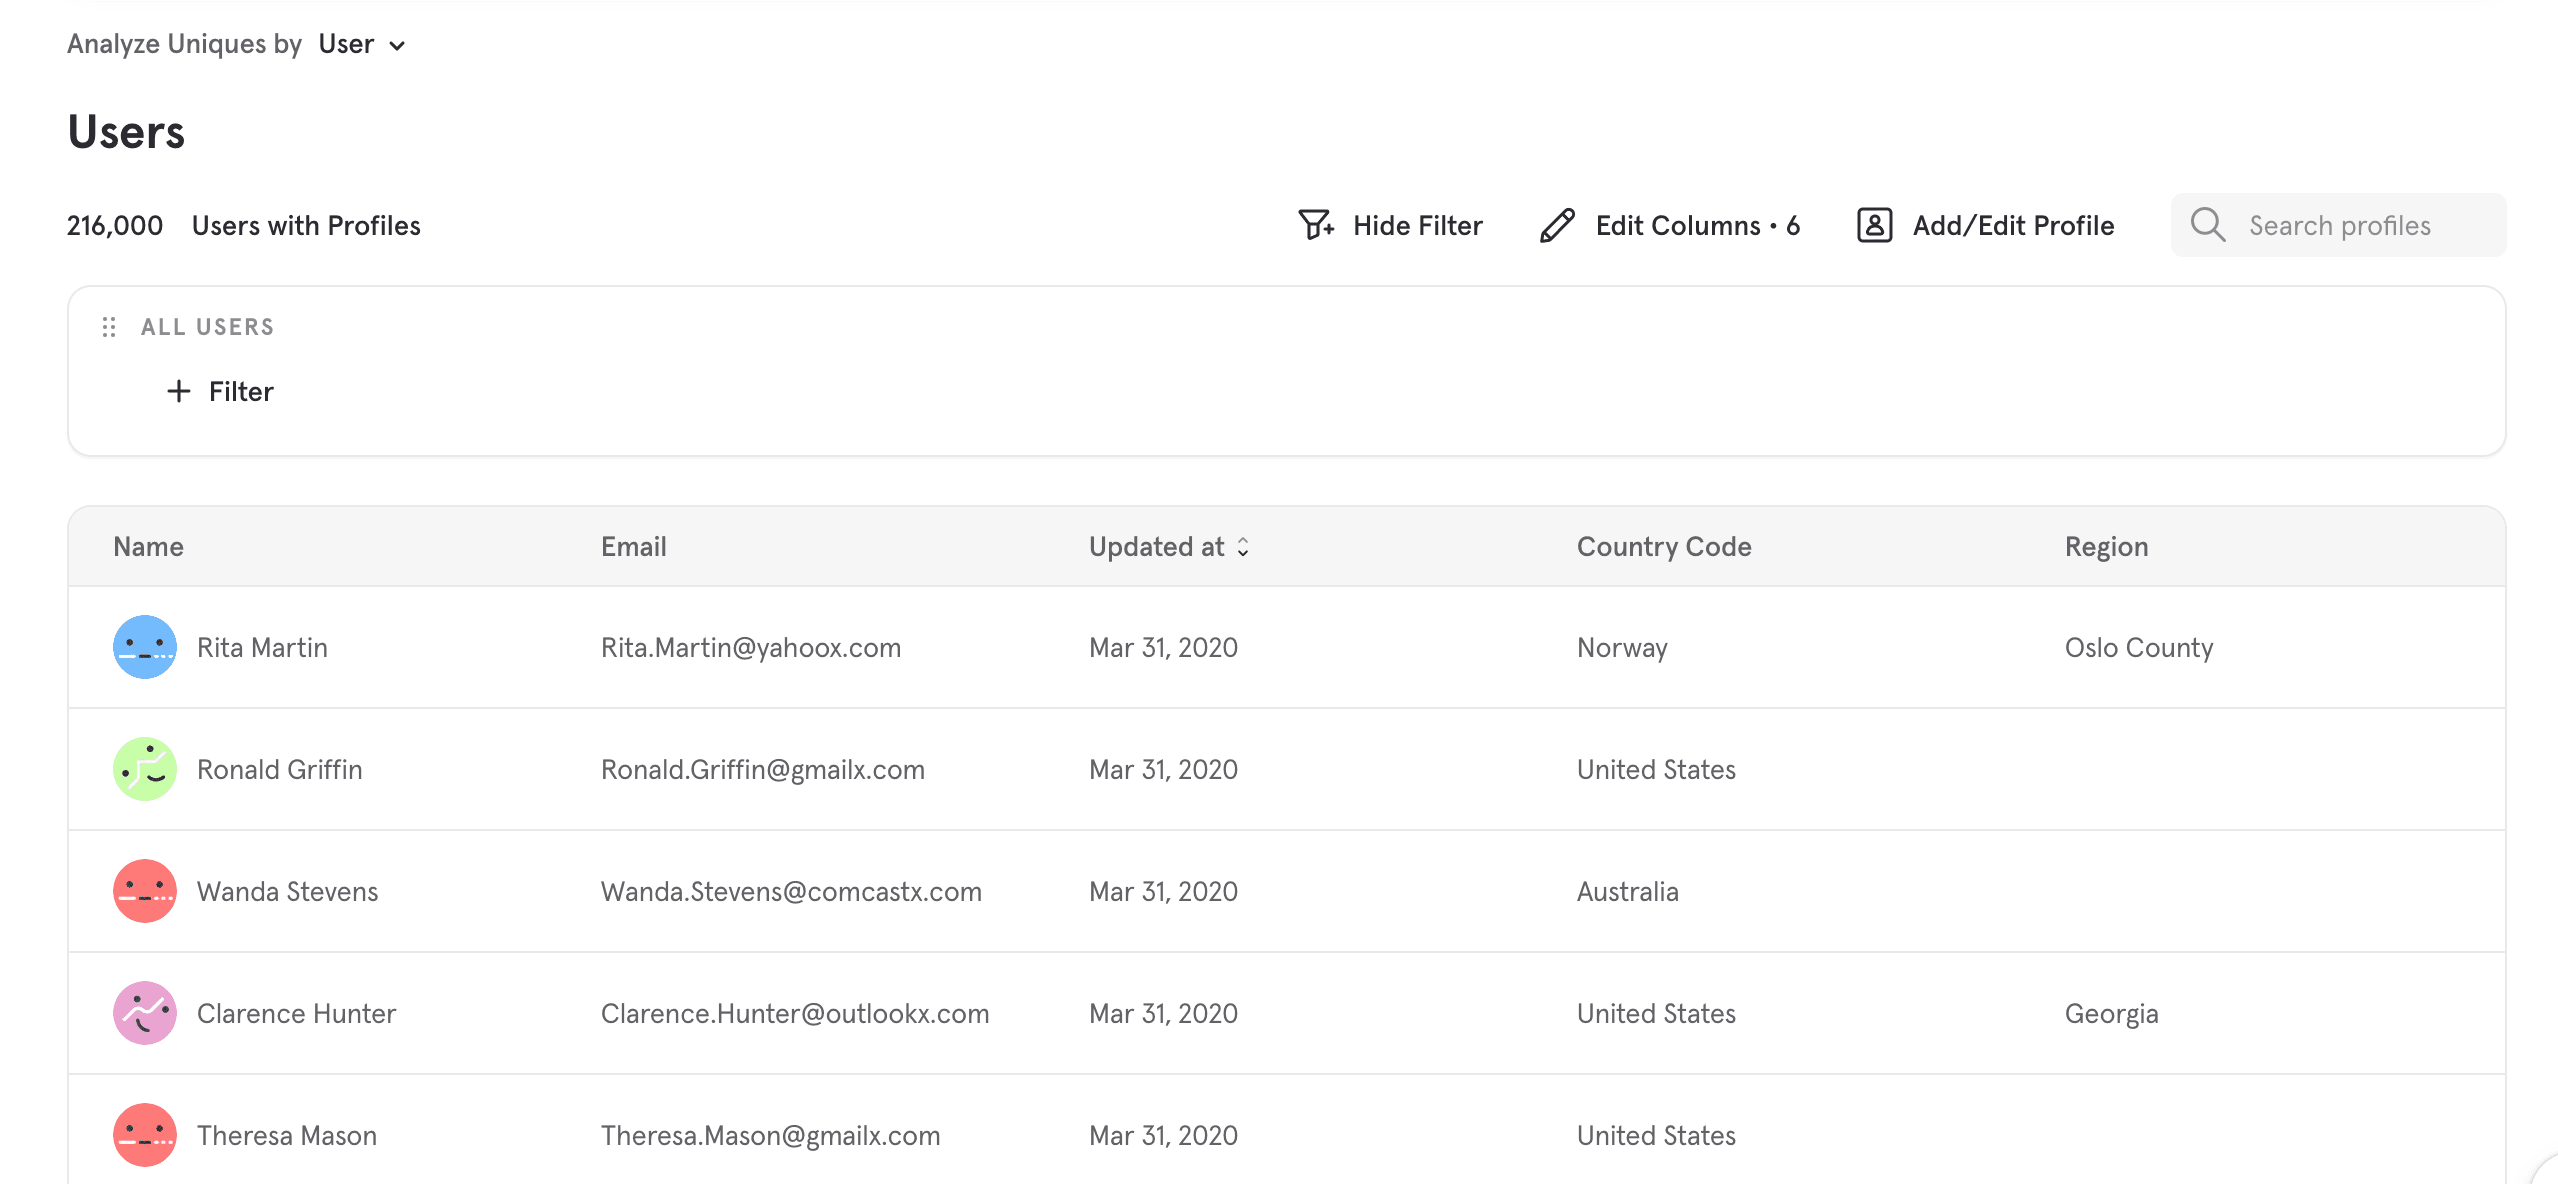Screen dimensions: 2558x1184
Task: Select the Name column header
Action: click(147, 546)
